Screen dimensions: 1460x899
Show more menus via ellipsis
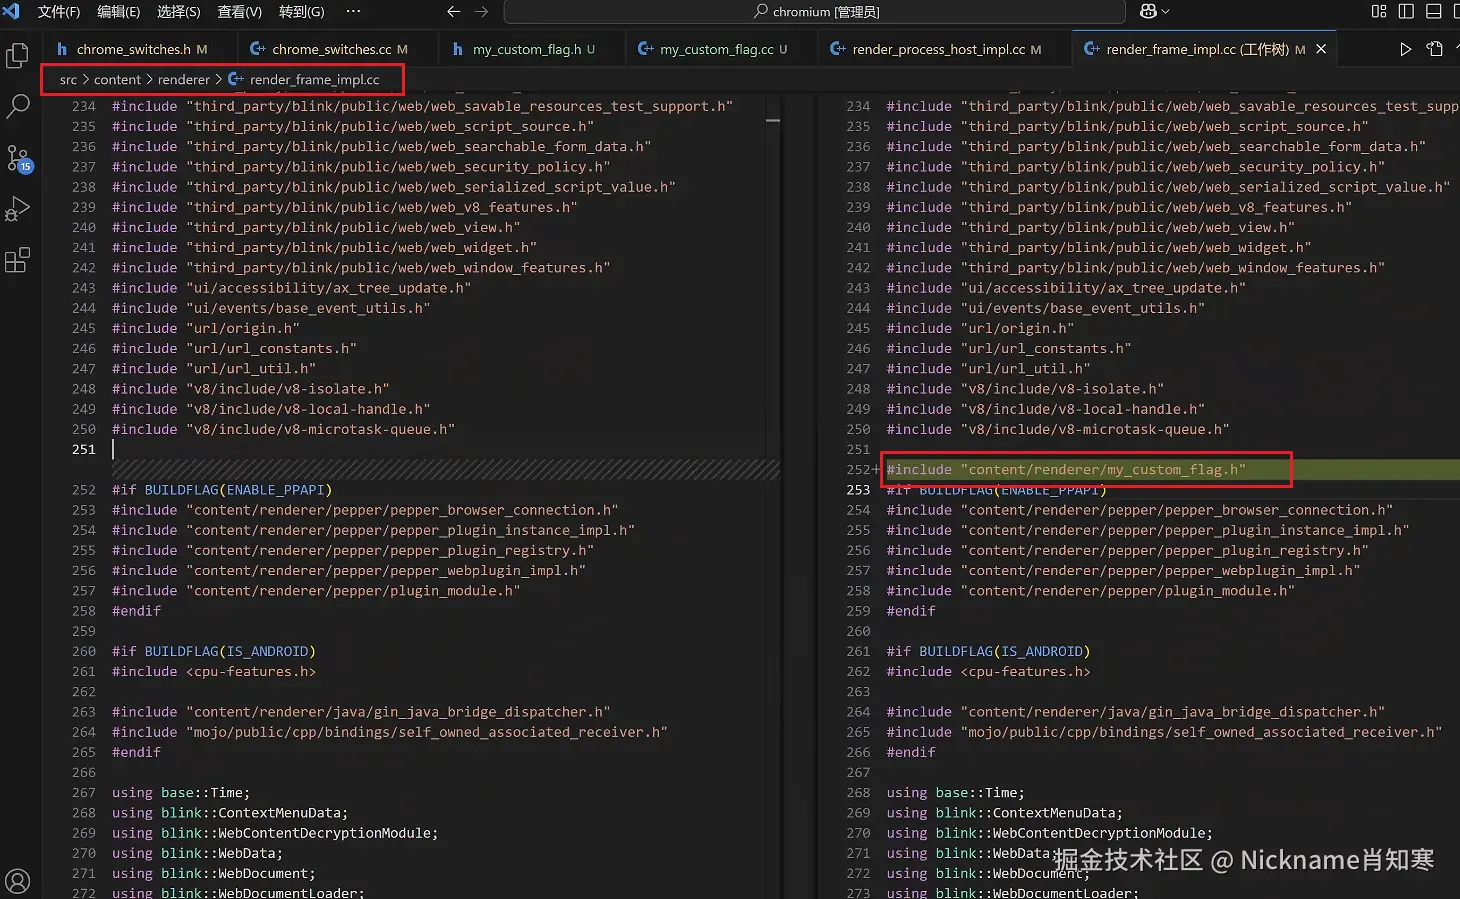pyautogui.click(x=353, y=11)
